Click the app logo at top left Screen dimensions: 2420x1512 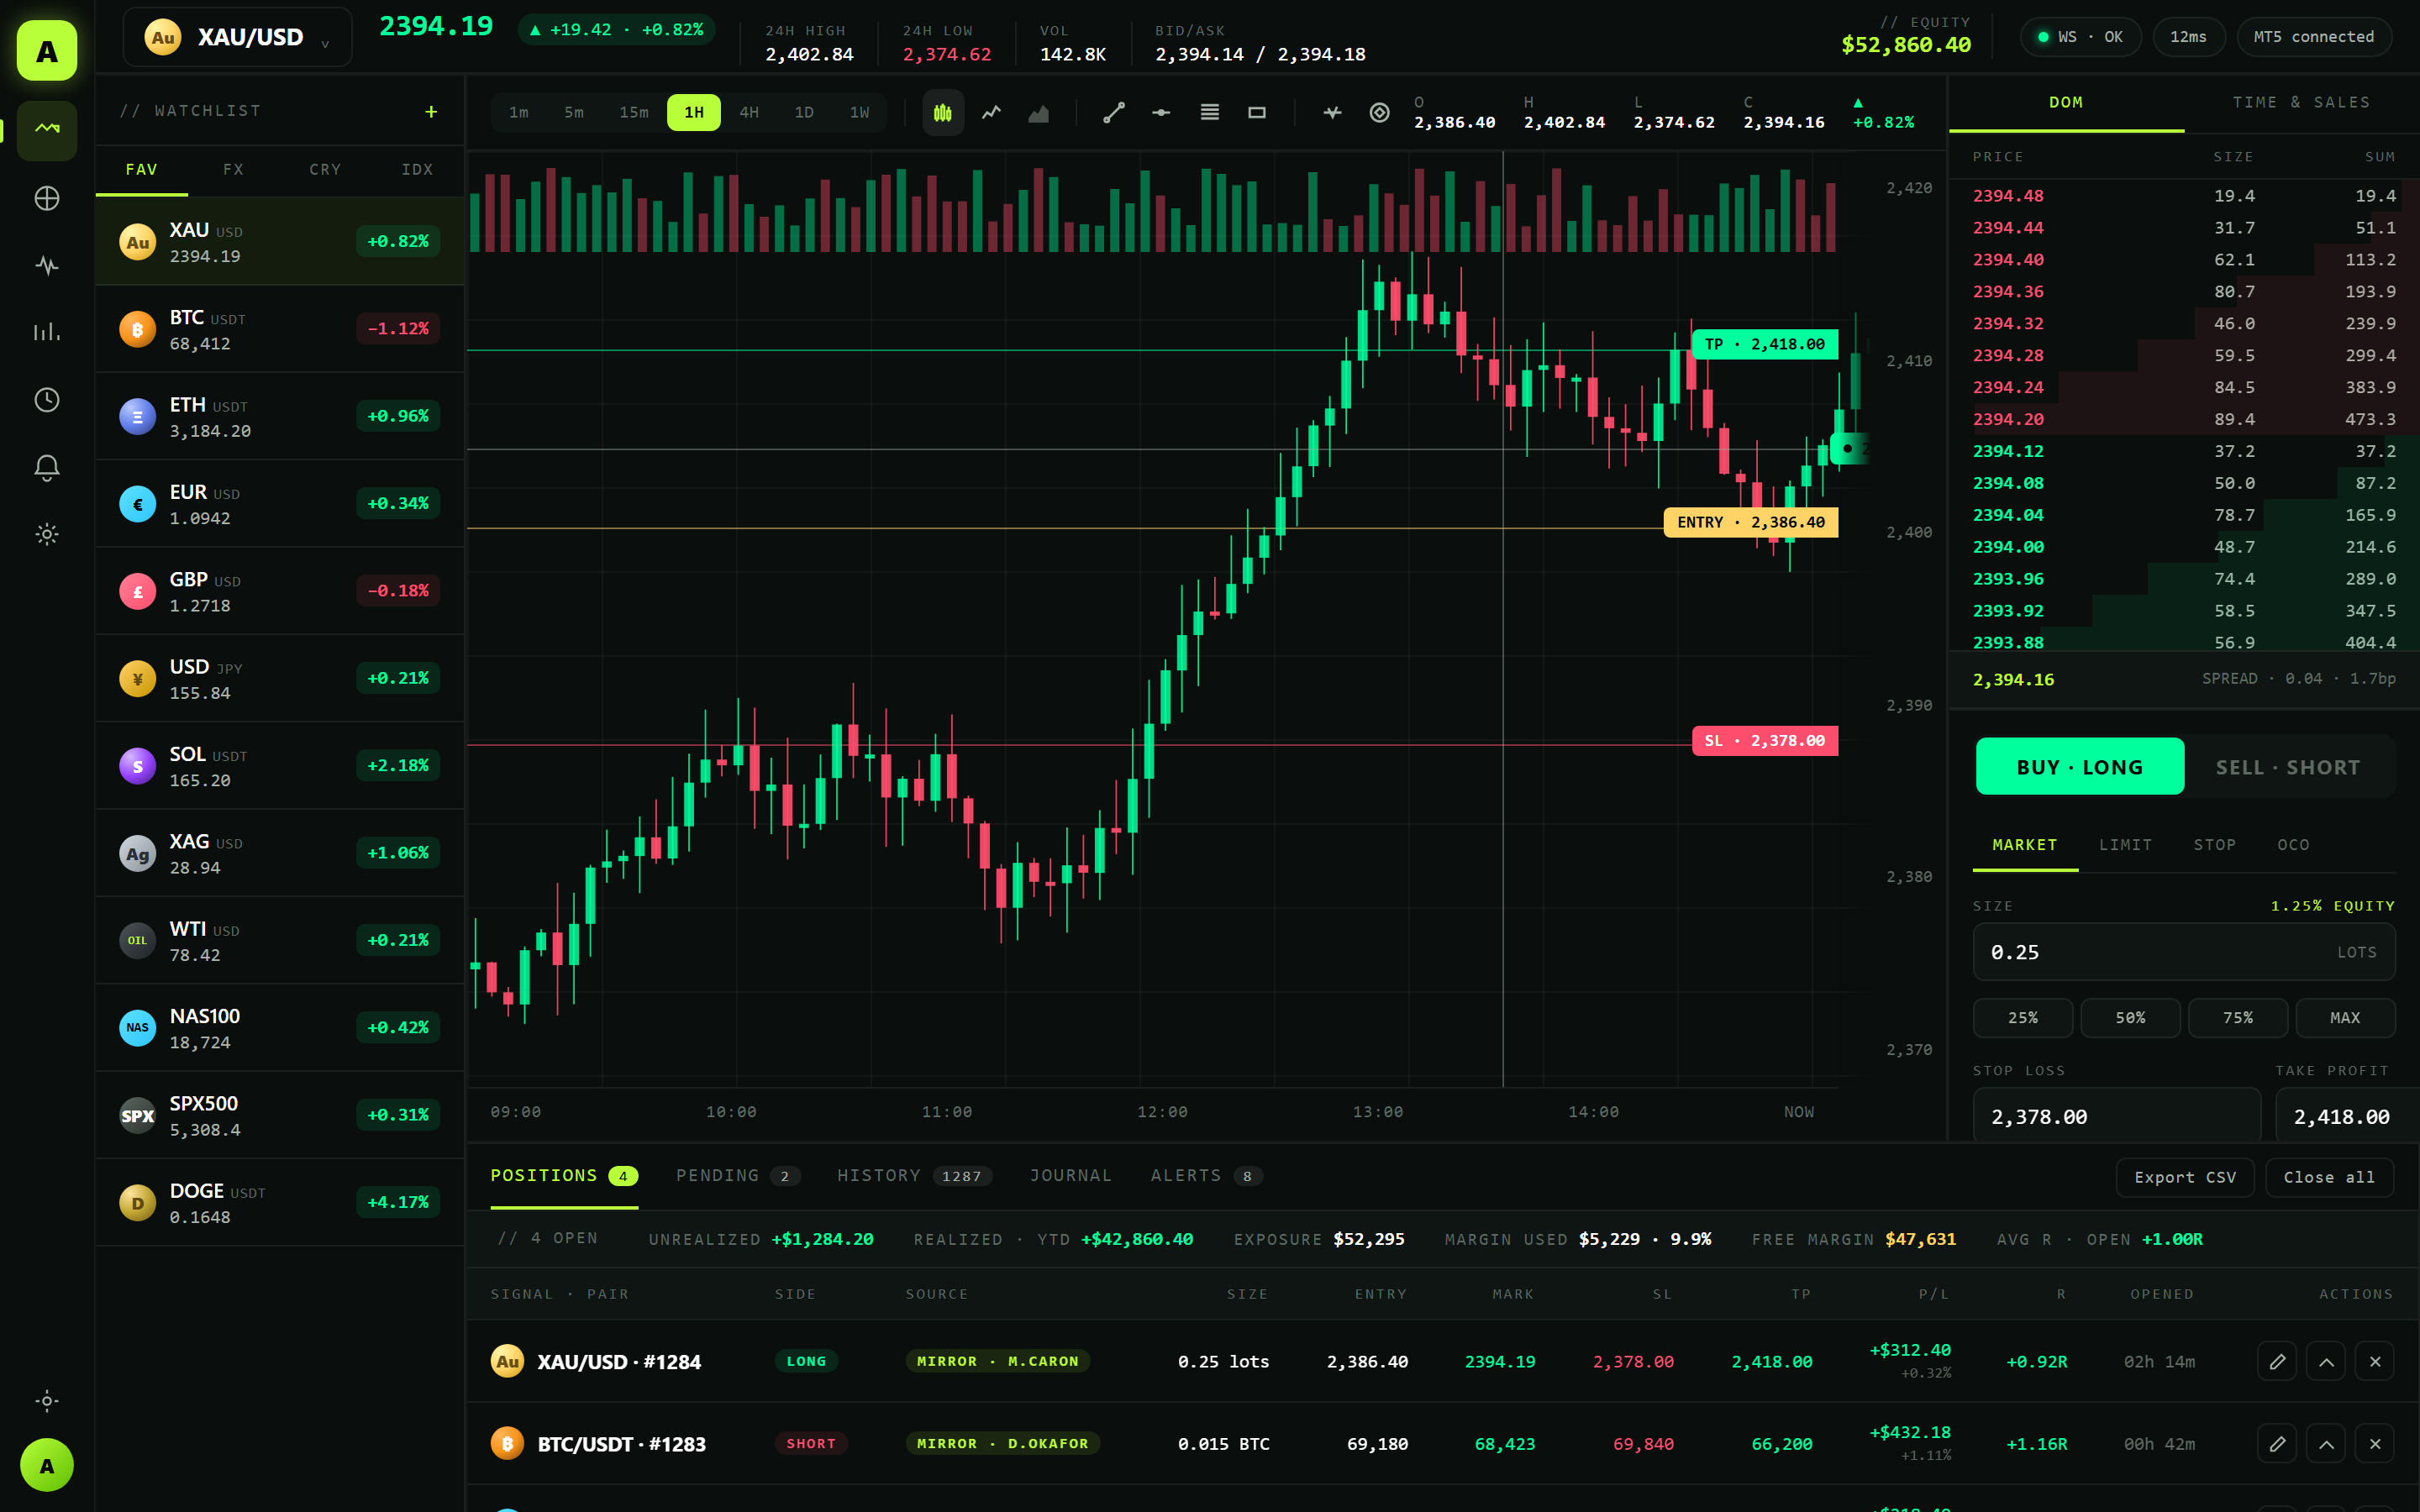pyautogui.click(x=47, y=50)
